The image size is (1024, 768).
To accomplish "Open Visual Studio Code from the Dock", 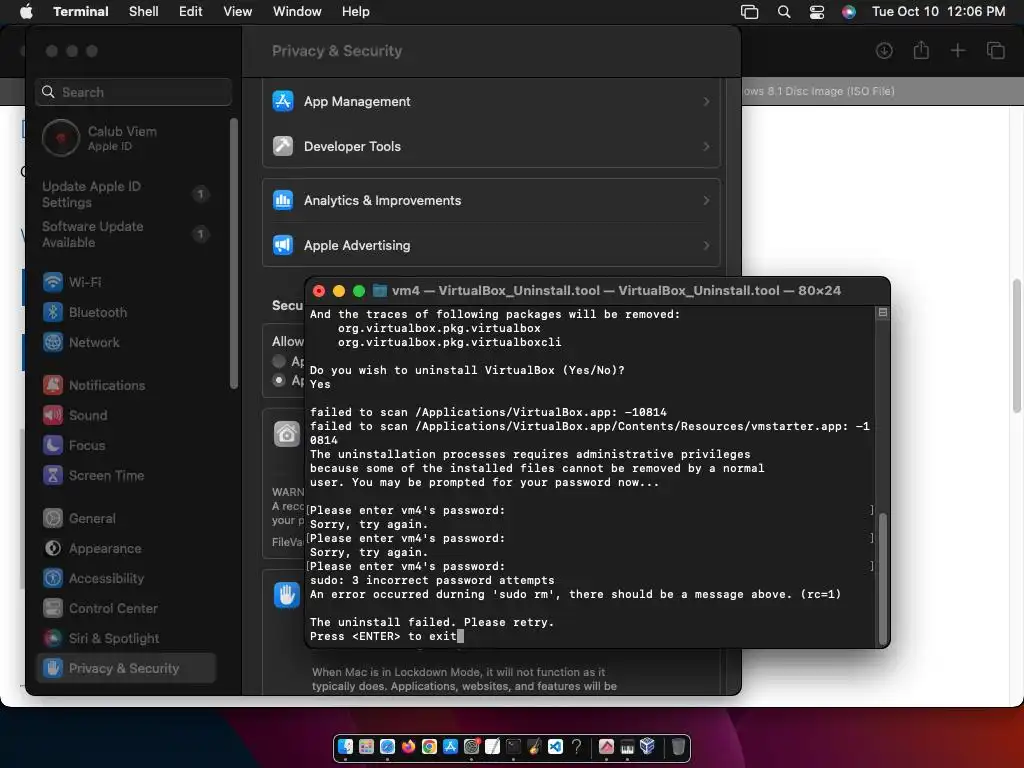I will (556, 746).
